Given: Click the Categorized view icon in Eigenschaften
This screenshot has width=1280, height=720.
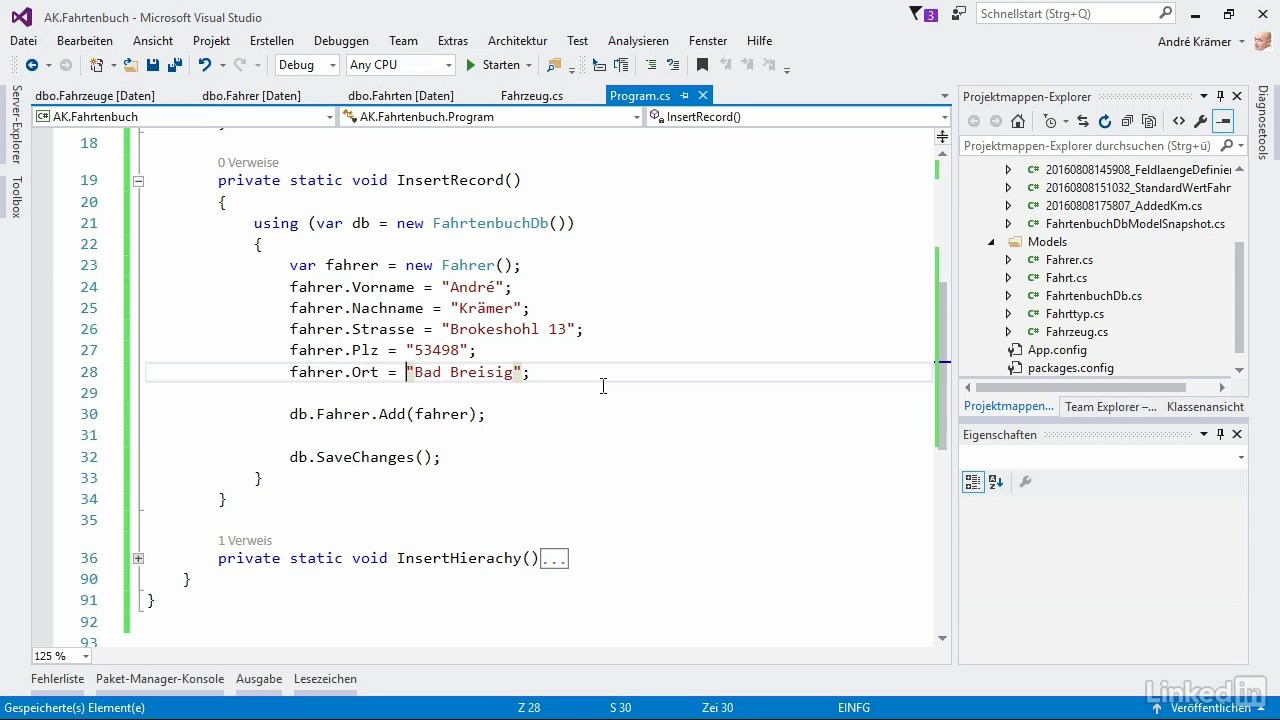Looking at the screenshot, I should (973, 482).
